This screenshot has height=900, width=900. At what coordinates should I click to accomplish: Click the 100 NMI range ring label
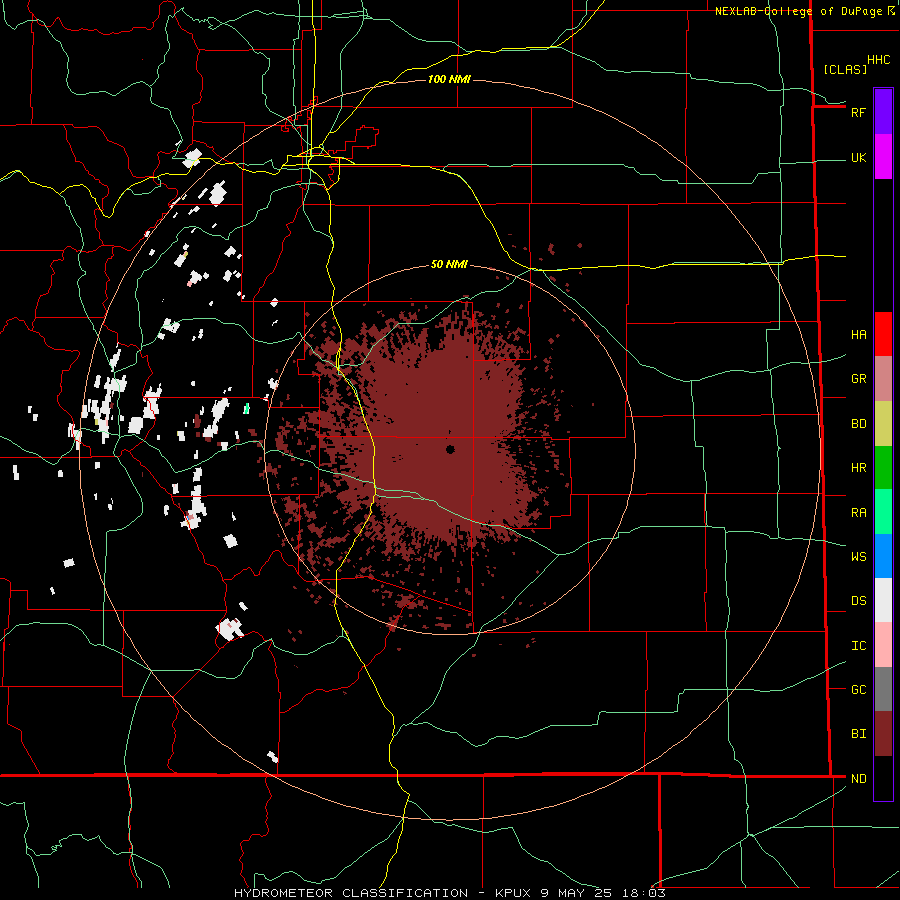[449, 79]
